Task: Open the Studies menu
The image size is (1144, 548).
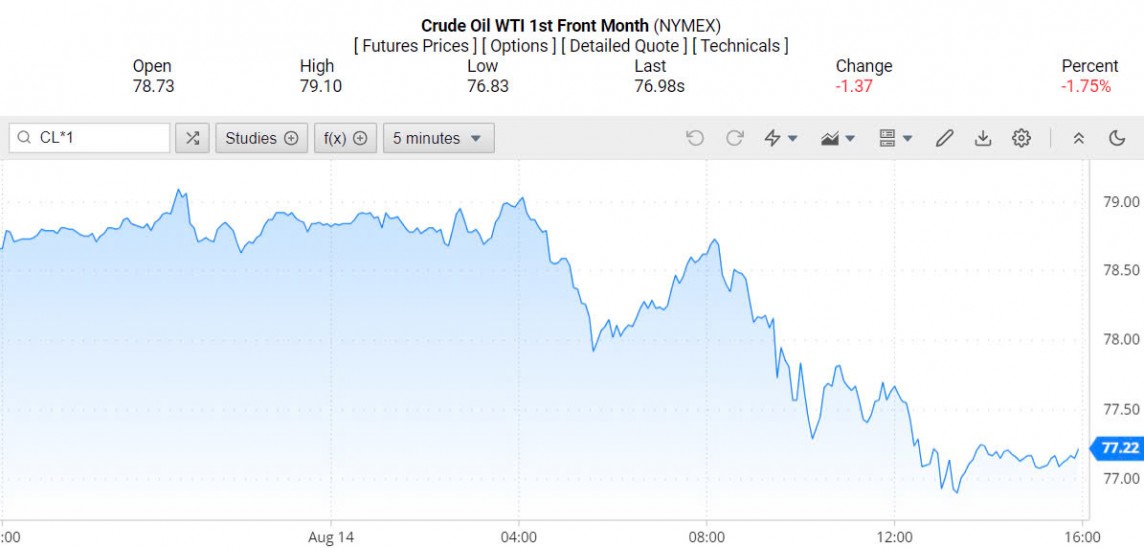Action: [x=261, y=138]
